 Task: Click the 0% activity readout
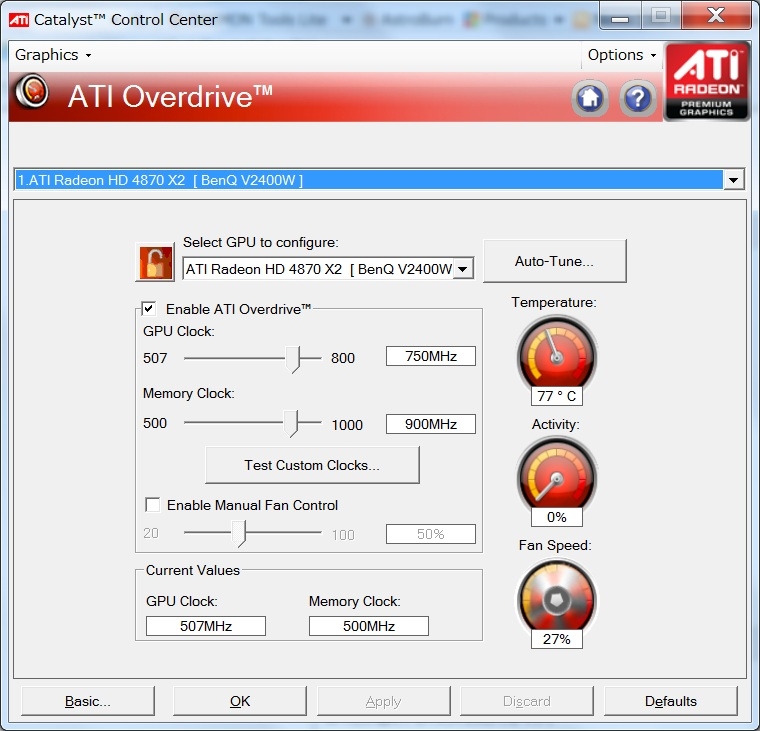(x=557, y=517)
